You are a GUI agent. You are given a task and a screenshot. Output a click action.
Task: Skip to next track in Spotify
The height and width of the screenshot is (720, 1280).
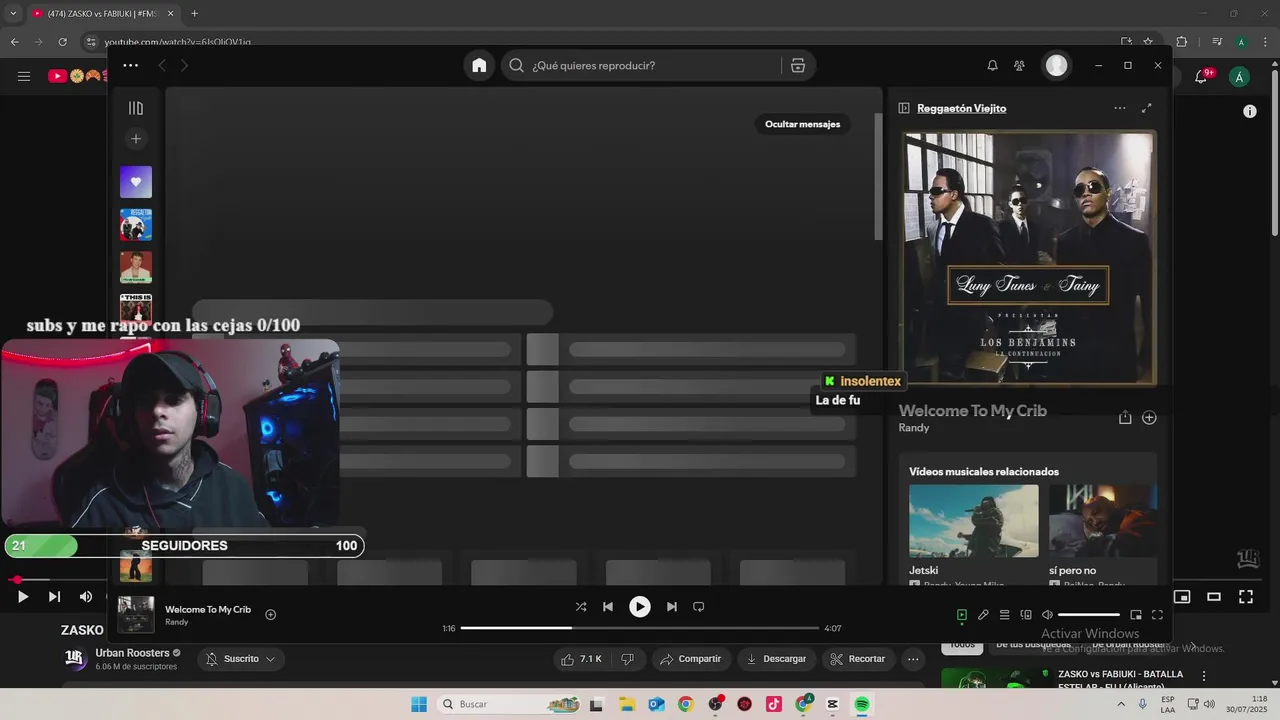point(672,606)
